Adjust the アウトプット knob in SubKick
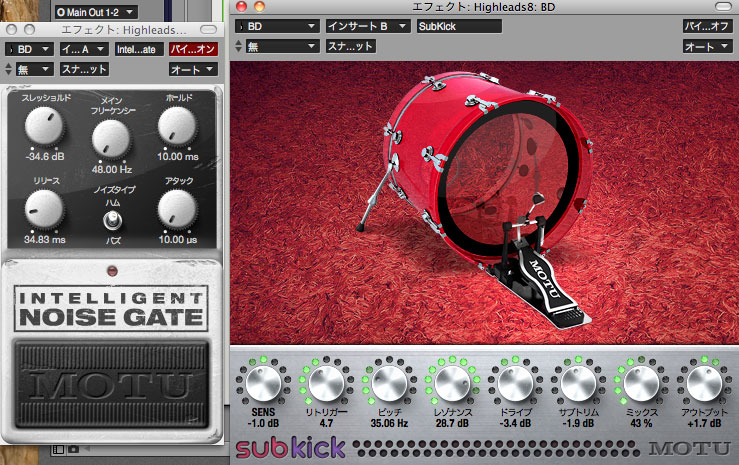 (704, 383)
